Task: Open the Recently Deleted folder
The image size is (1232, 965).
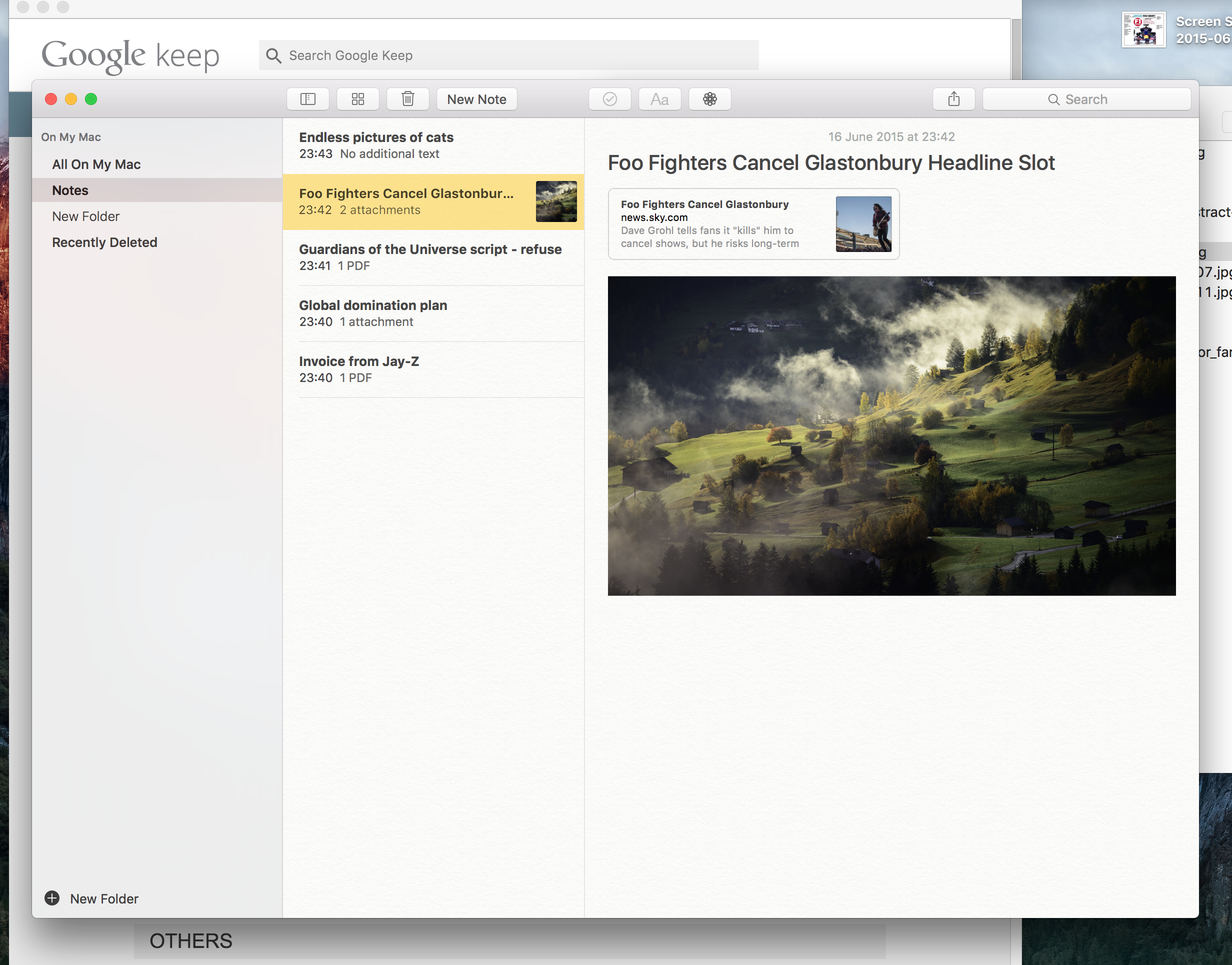Action: click(x=157, y=242)
